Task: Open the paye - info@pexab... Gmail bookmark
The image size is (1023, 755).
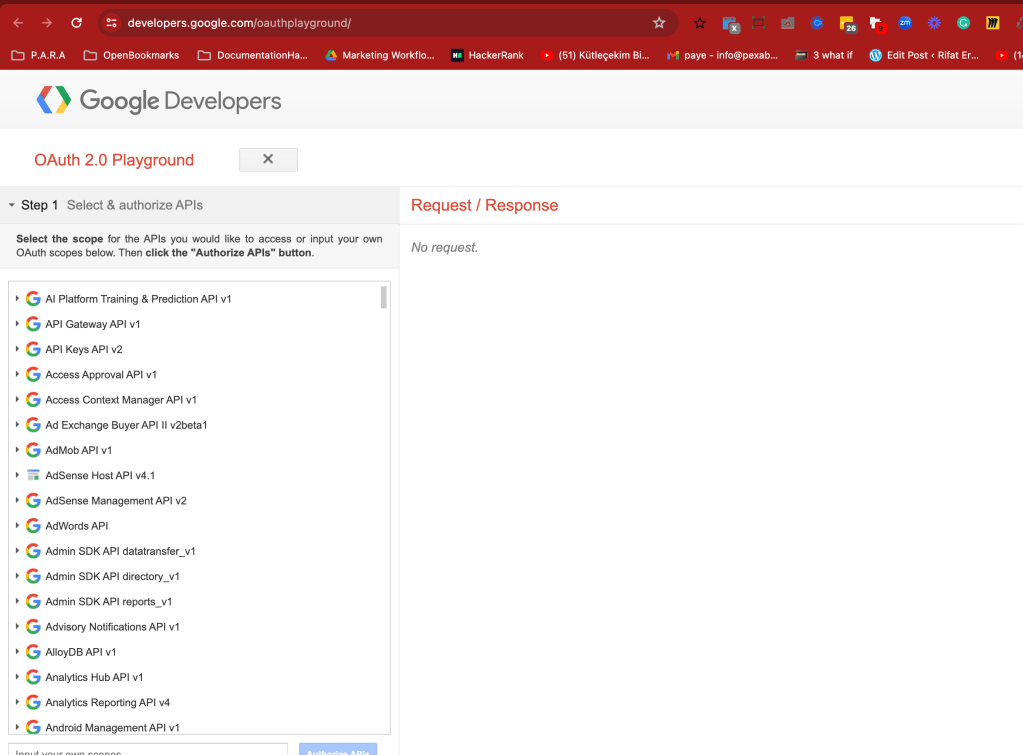Action: (722, 55)
